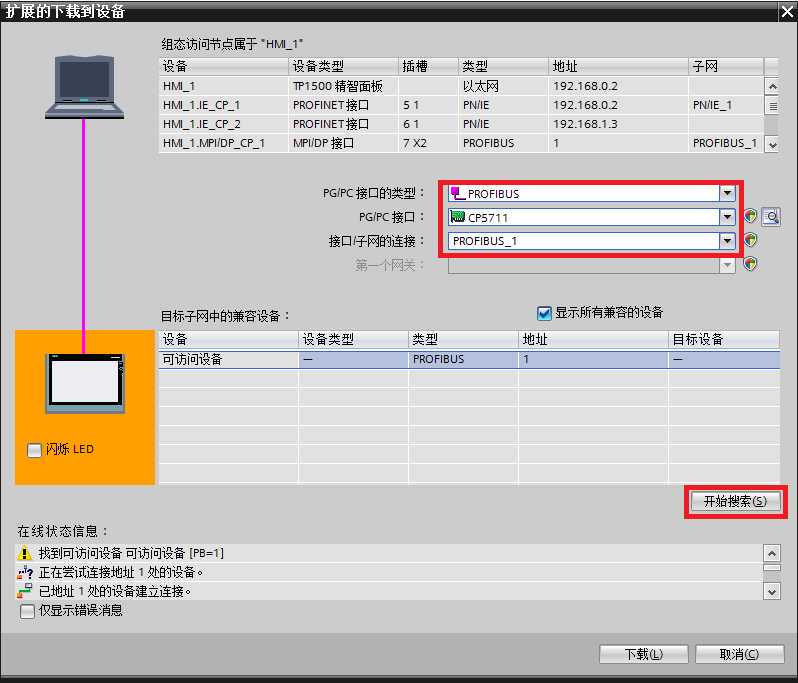Click the 下载 button

pyautogui.click(x=643, y=654)
